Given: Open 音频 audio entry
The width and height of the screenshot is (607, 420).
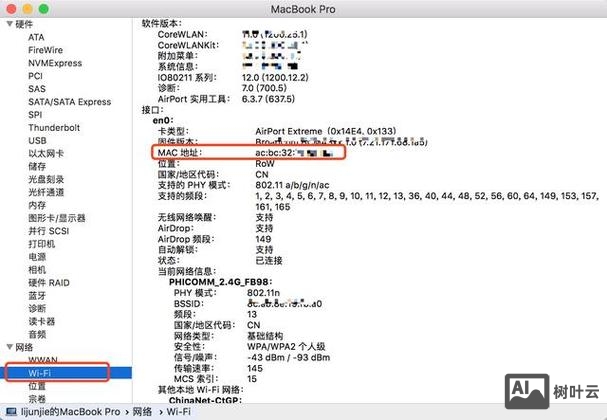Looking at the screenshot, I should 37,334.
